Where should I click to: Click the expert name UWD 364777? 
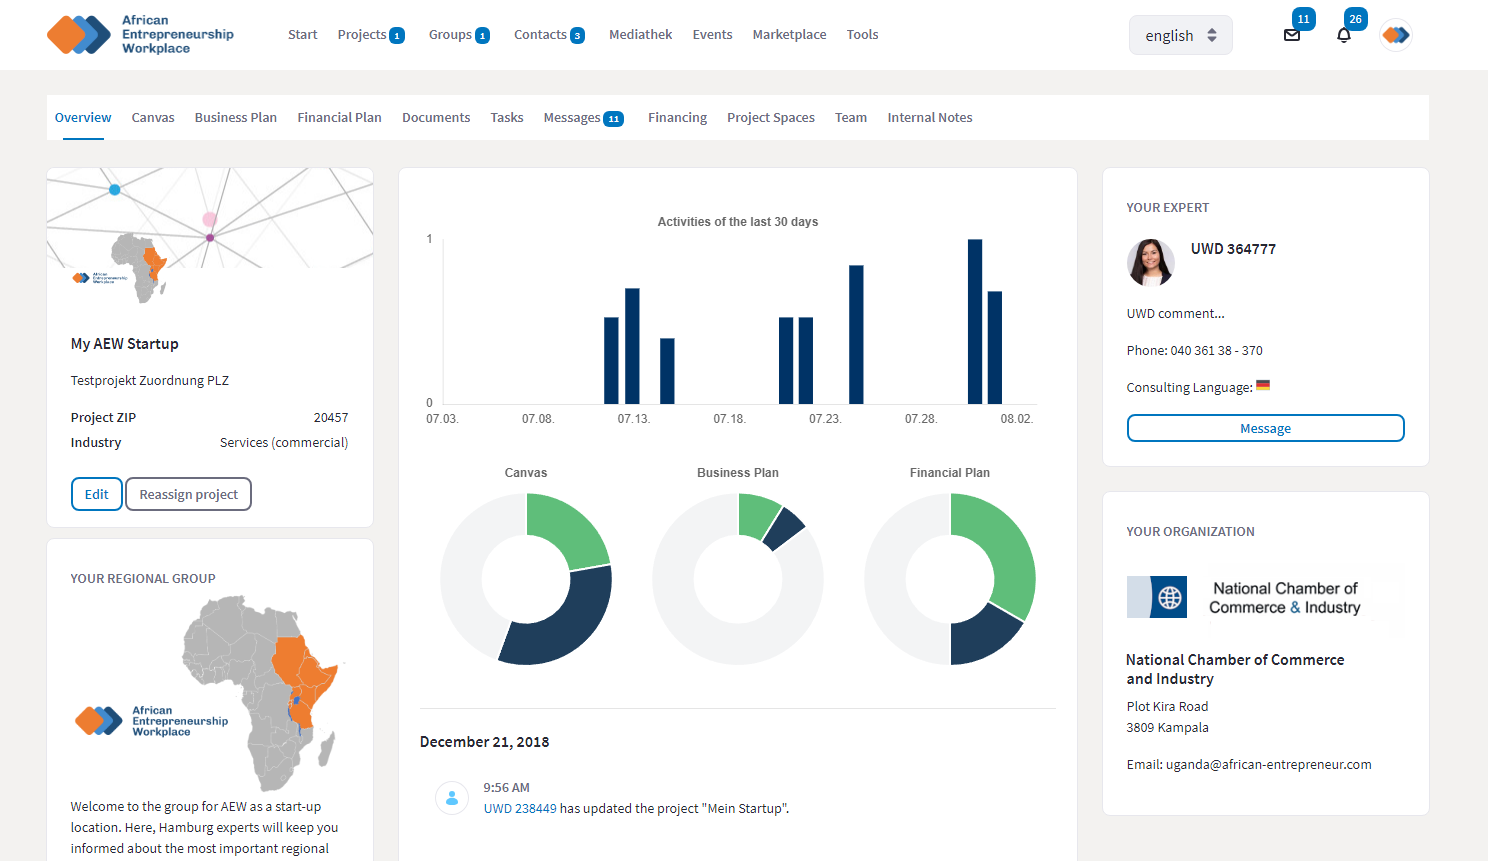pos(1233,249)
